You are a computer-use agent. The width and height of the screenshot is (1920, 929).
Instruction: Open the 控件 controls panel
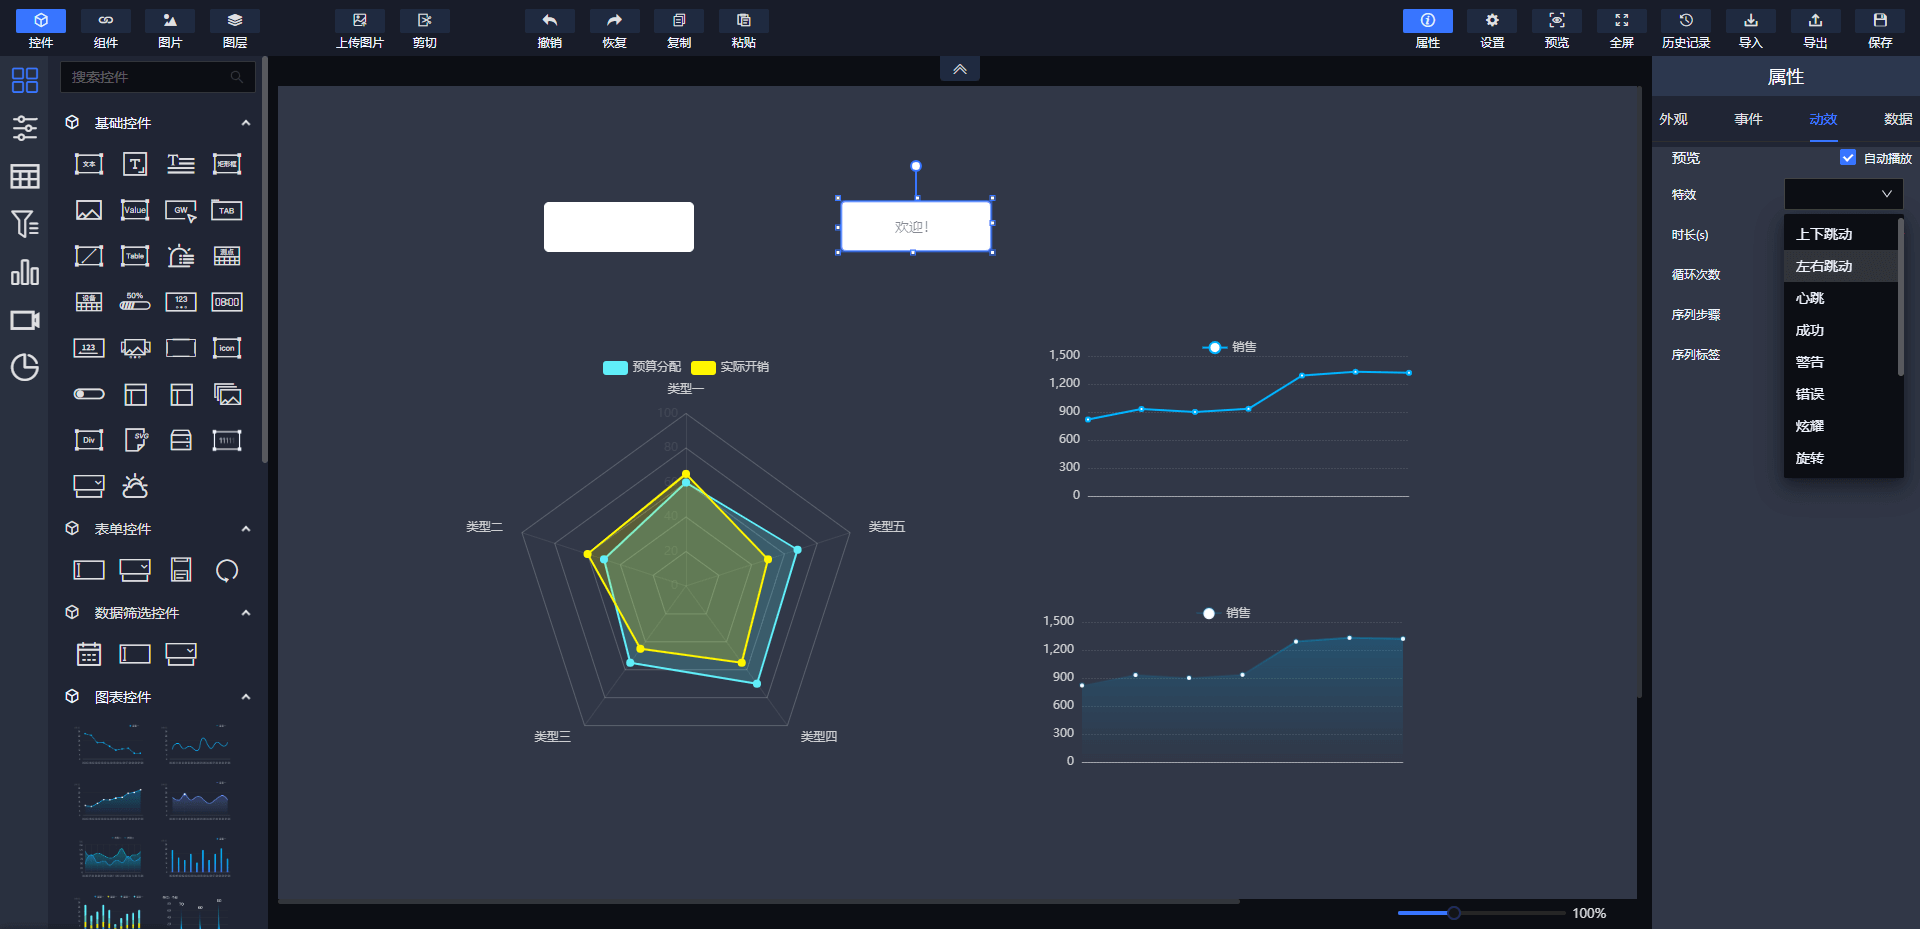41,29
